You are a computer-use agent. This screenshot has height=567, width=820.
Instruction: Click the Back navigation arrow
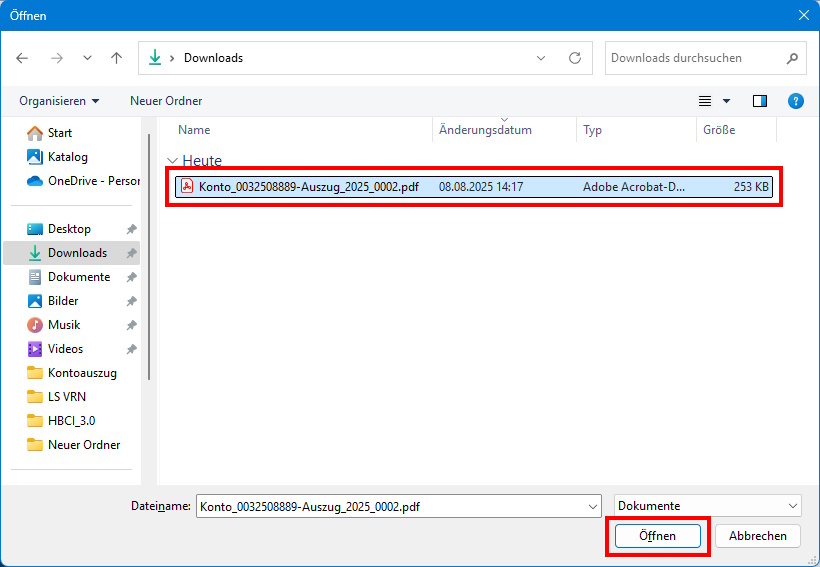coord(22,58)
